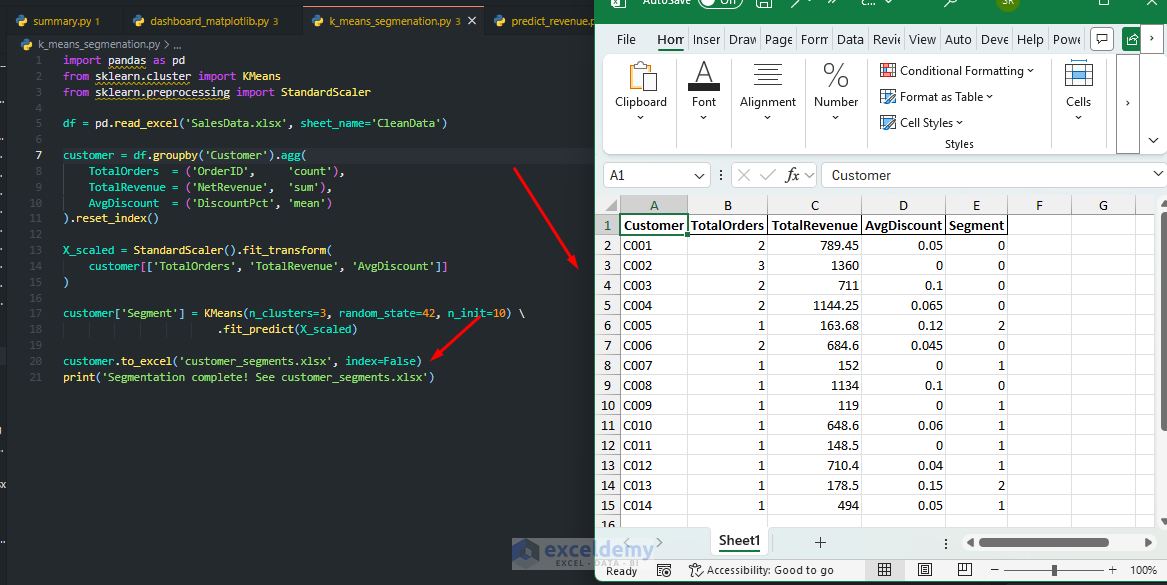Click k_means_segmenation.py in breadcrumb

99,45
